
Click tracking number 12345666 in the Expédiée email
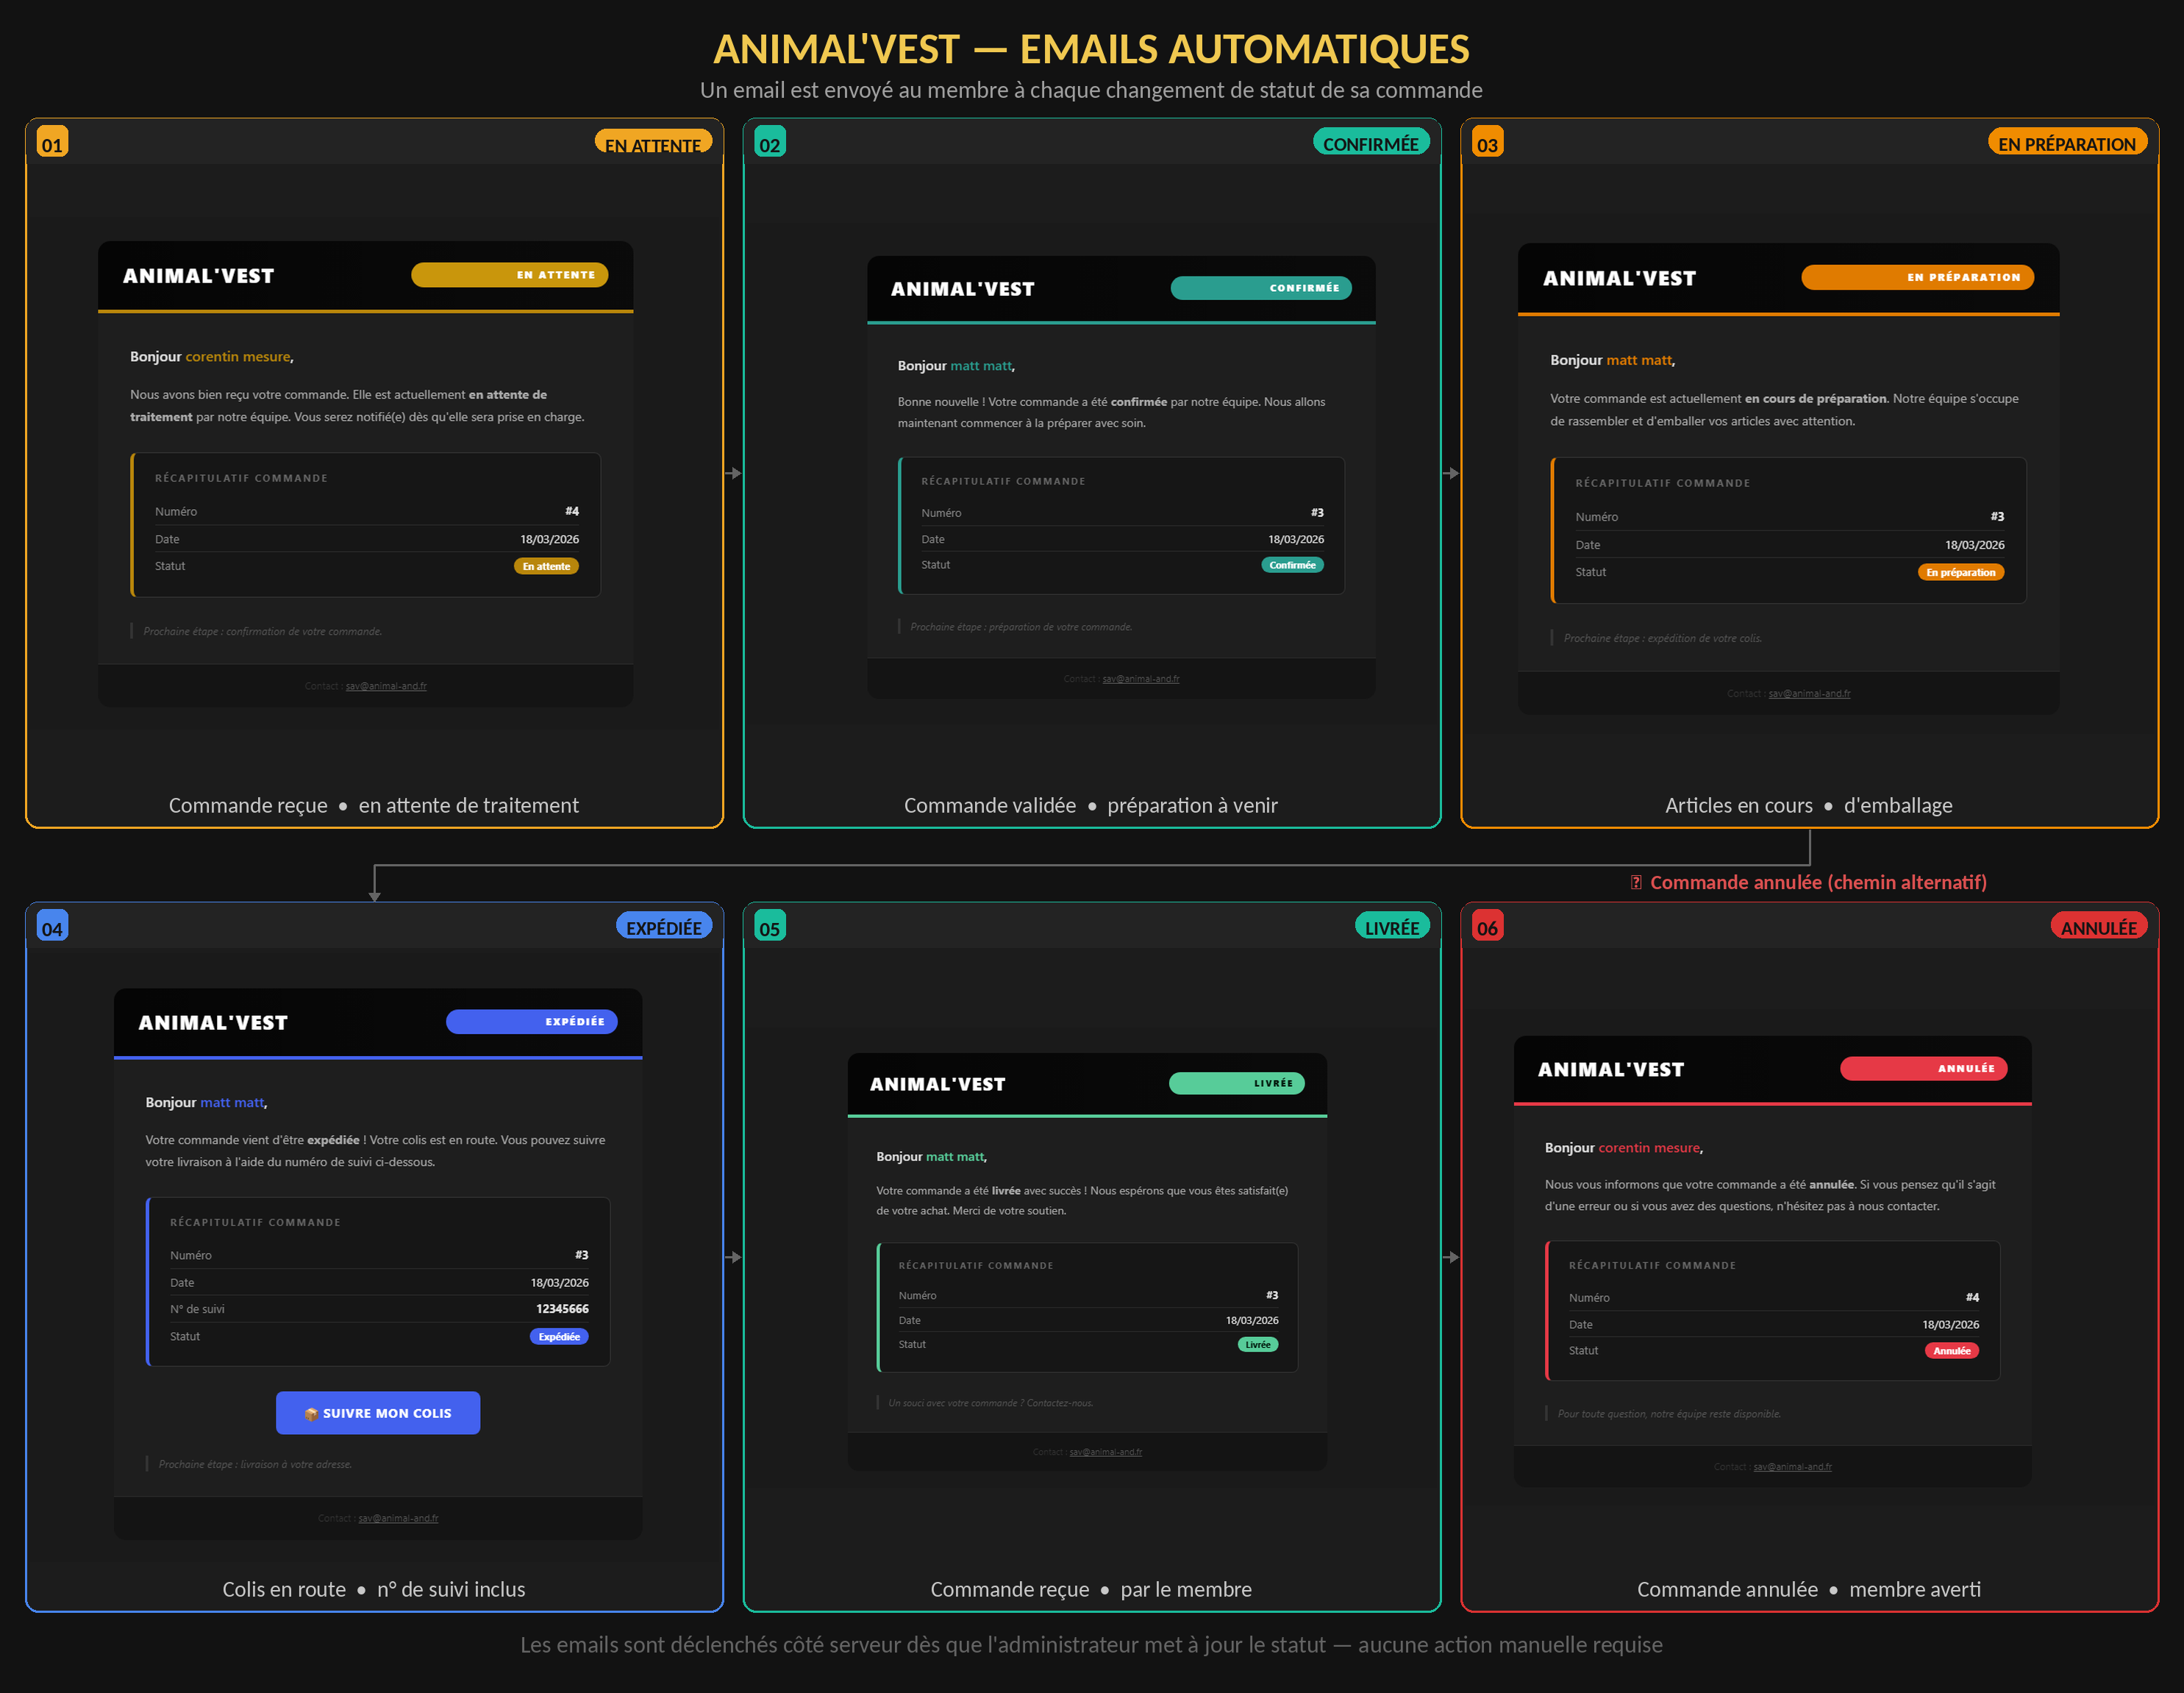click(562, 1309)
